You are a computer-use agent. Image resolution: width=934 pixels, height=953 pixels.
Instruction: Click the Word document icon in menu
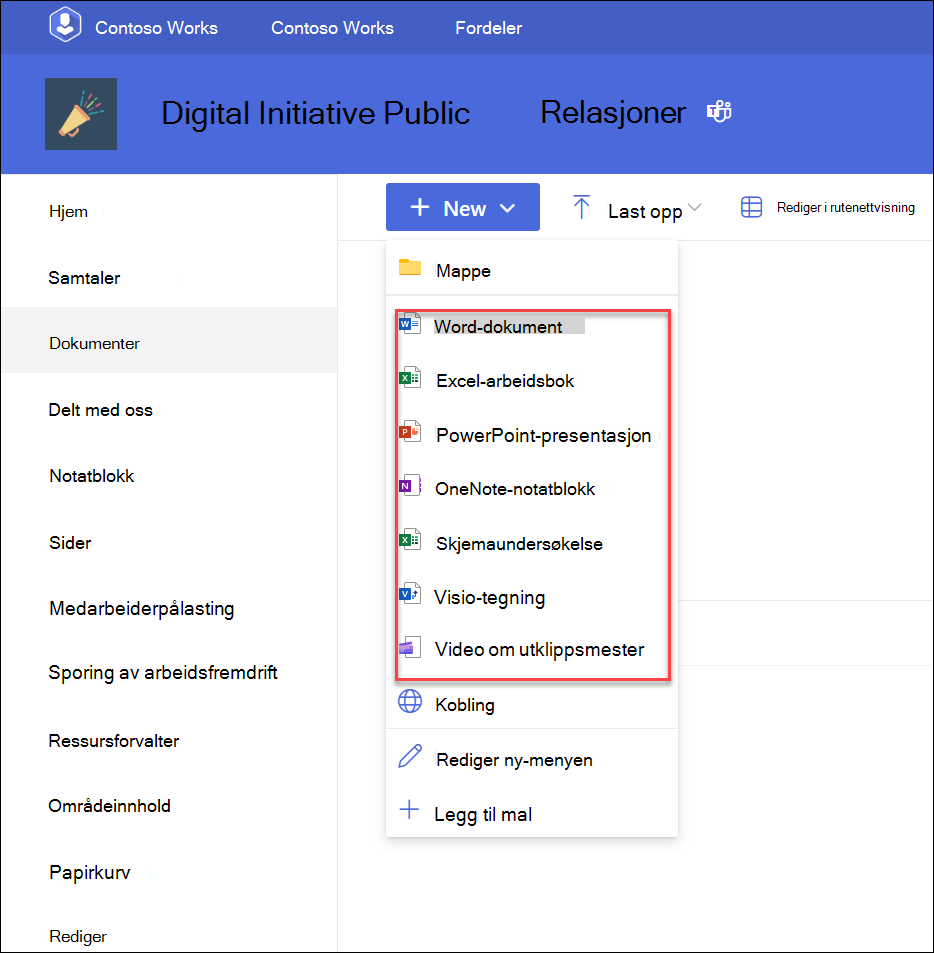click(x=410, y=324)
